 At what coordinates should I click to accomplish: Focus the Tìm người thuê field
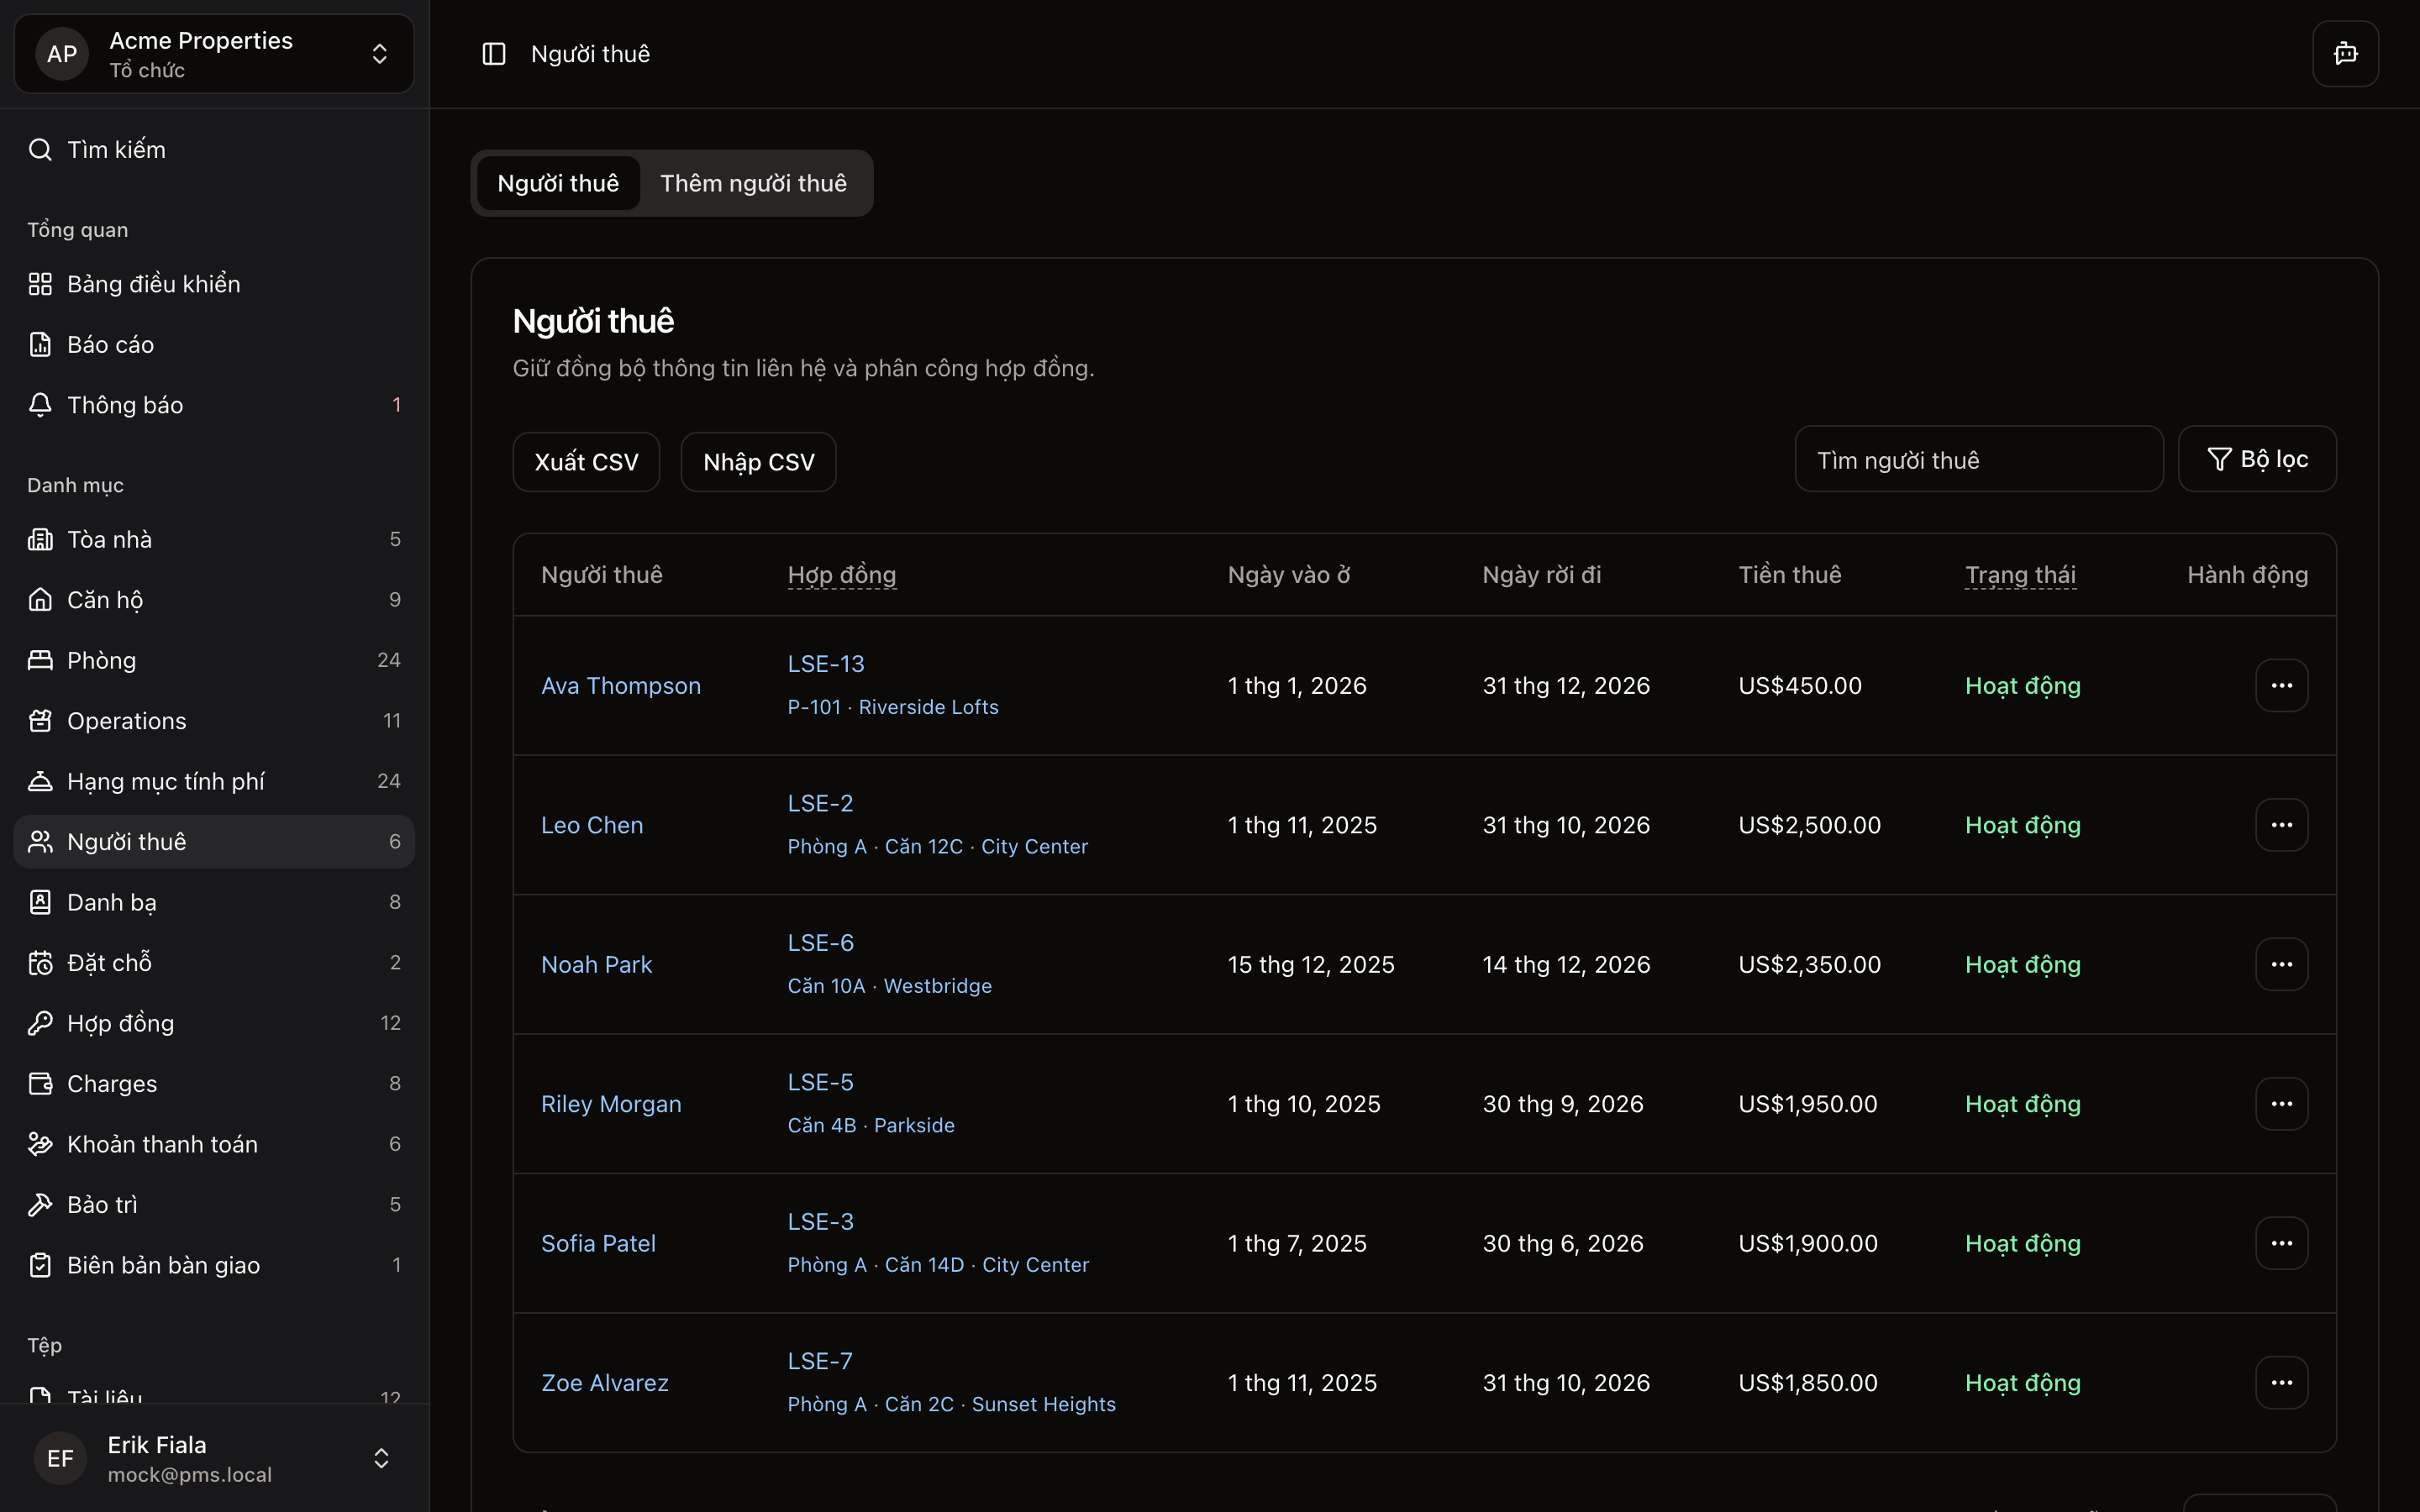tap(1978, 460)
